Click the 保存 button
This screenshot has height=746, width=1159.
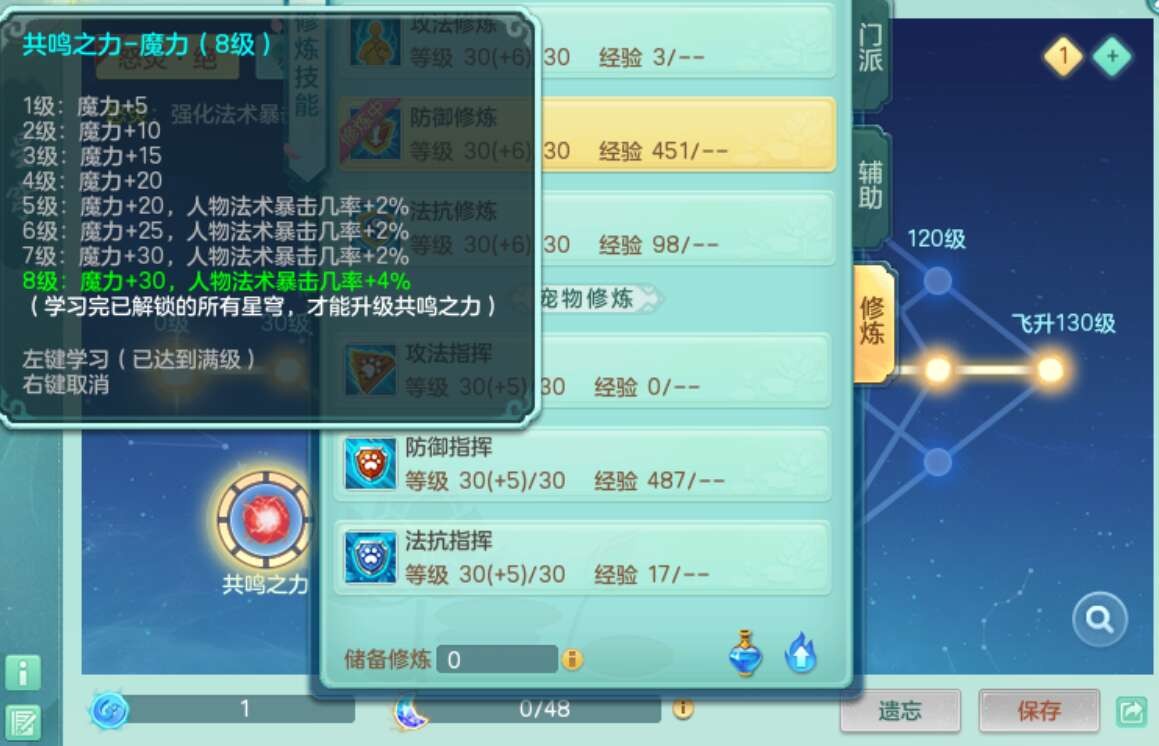(x=1039, y=711)
